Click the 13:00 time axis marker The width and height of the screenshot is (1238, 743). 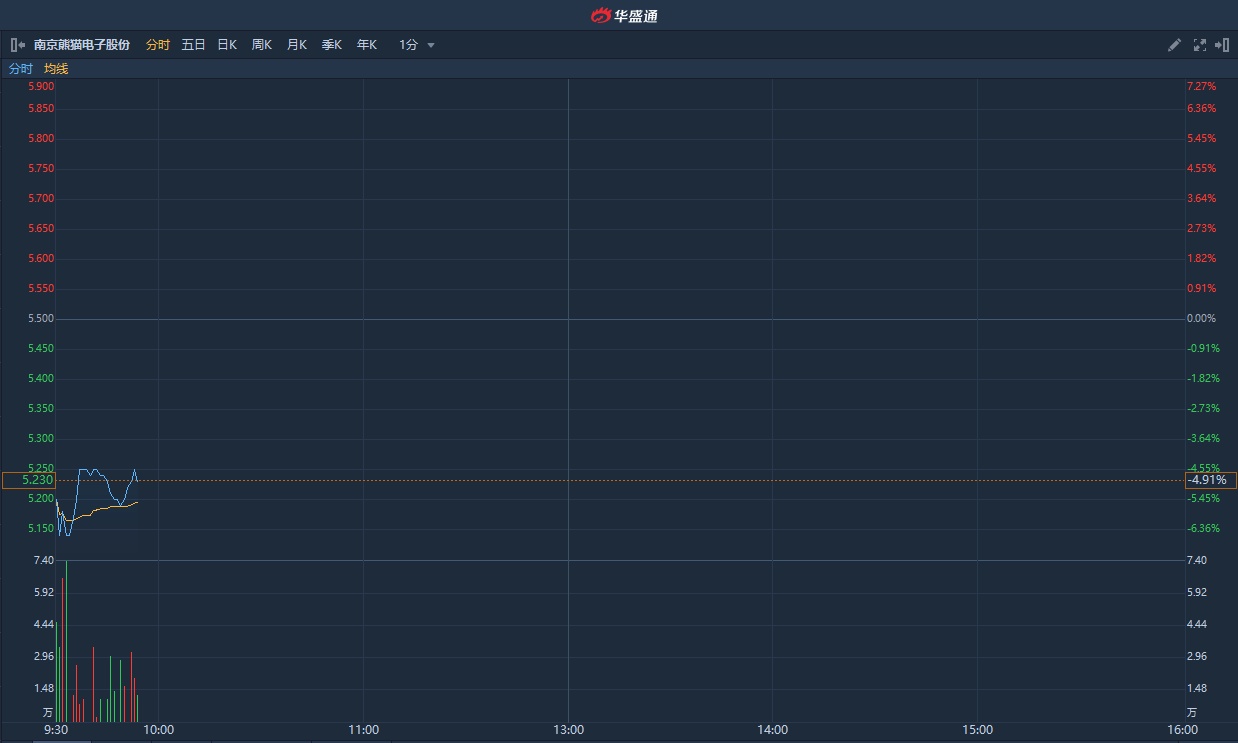[x=568, y=730]
